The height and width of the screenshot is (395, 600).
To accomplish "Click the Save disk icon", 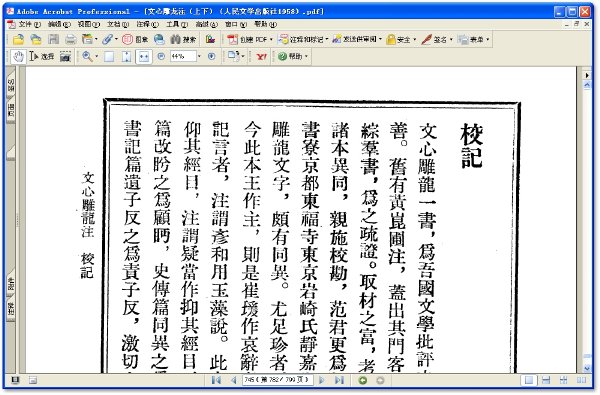I will point(54,39).
